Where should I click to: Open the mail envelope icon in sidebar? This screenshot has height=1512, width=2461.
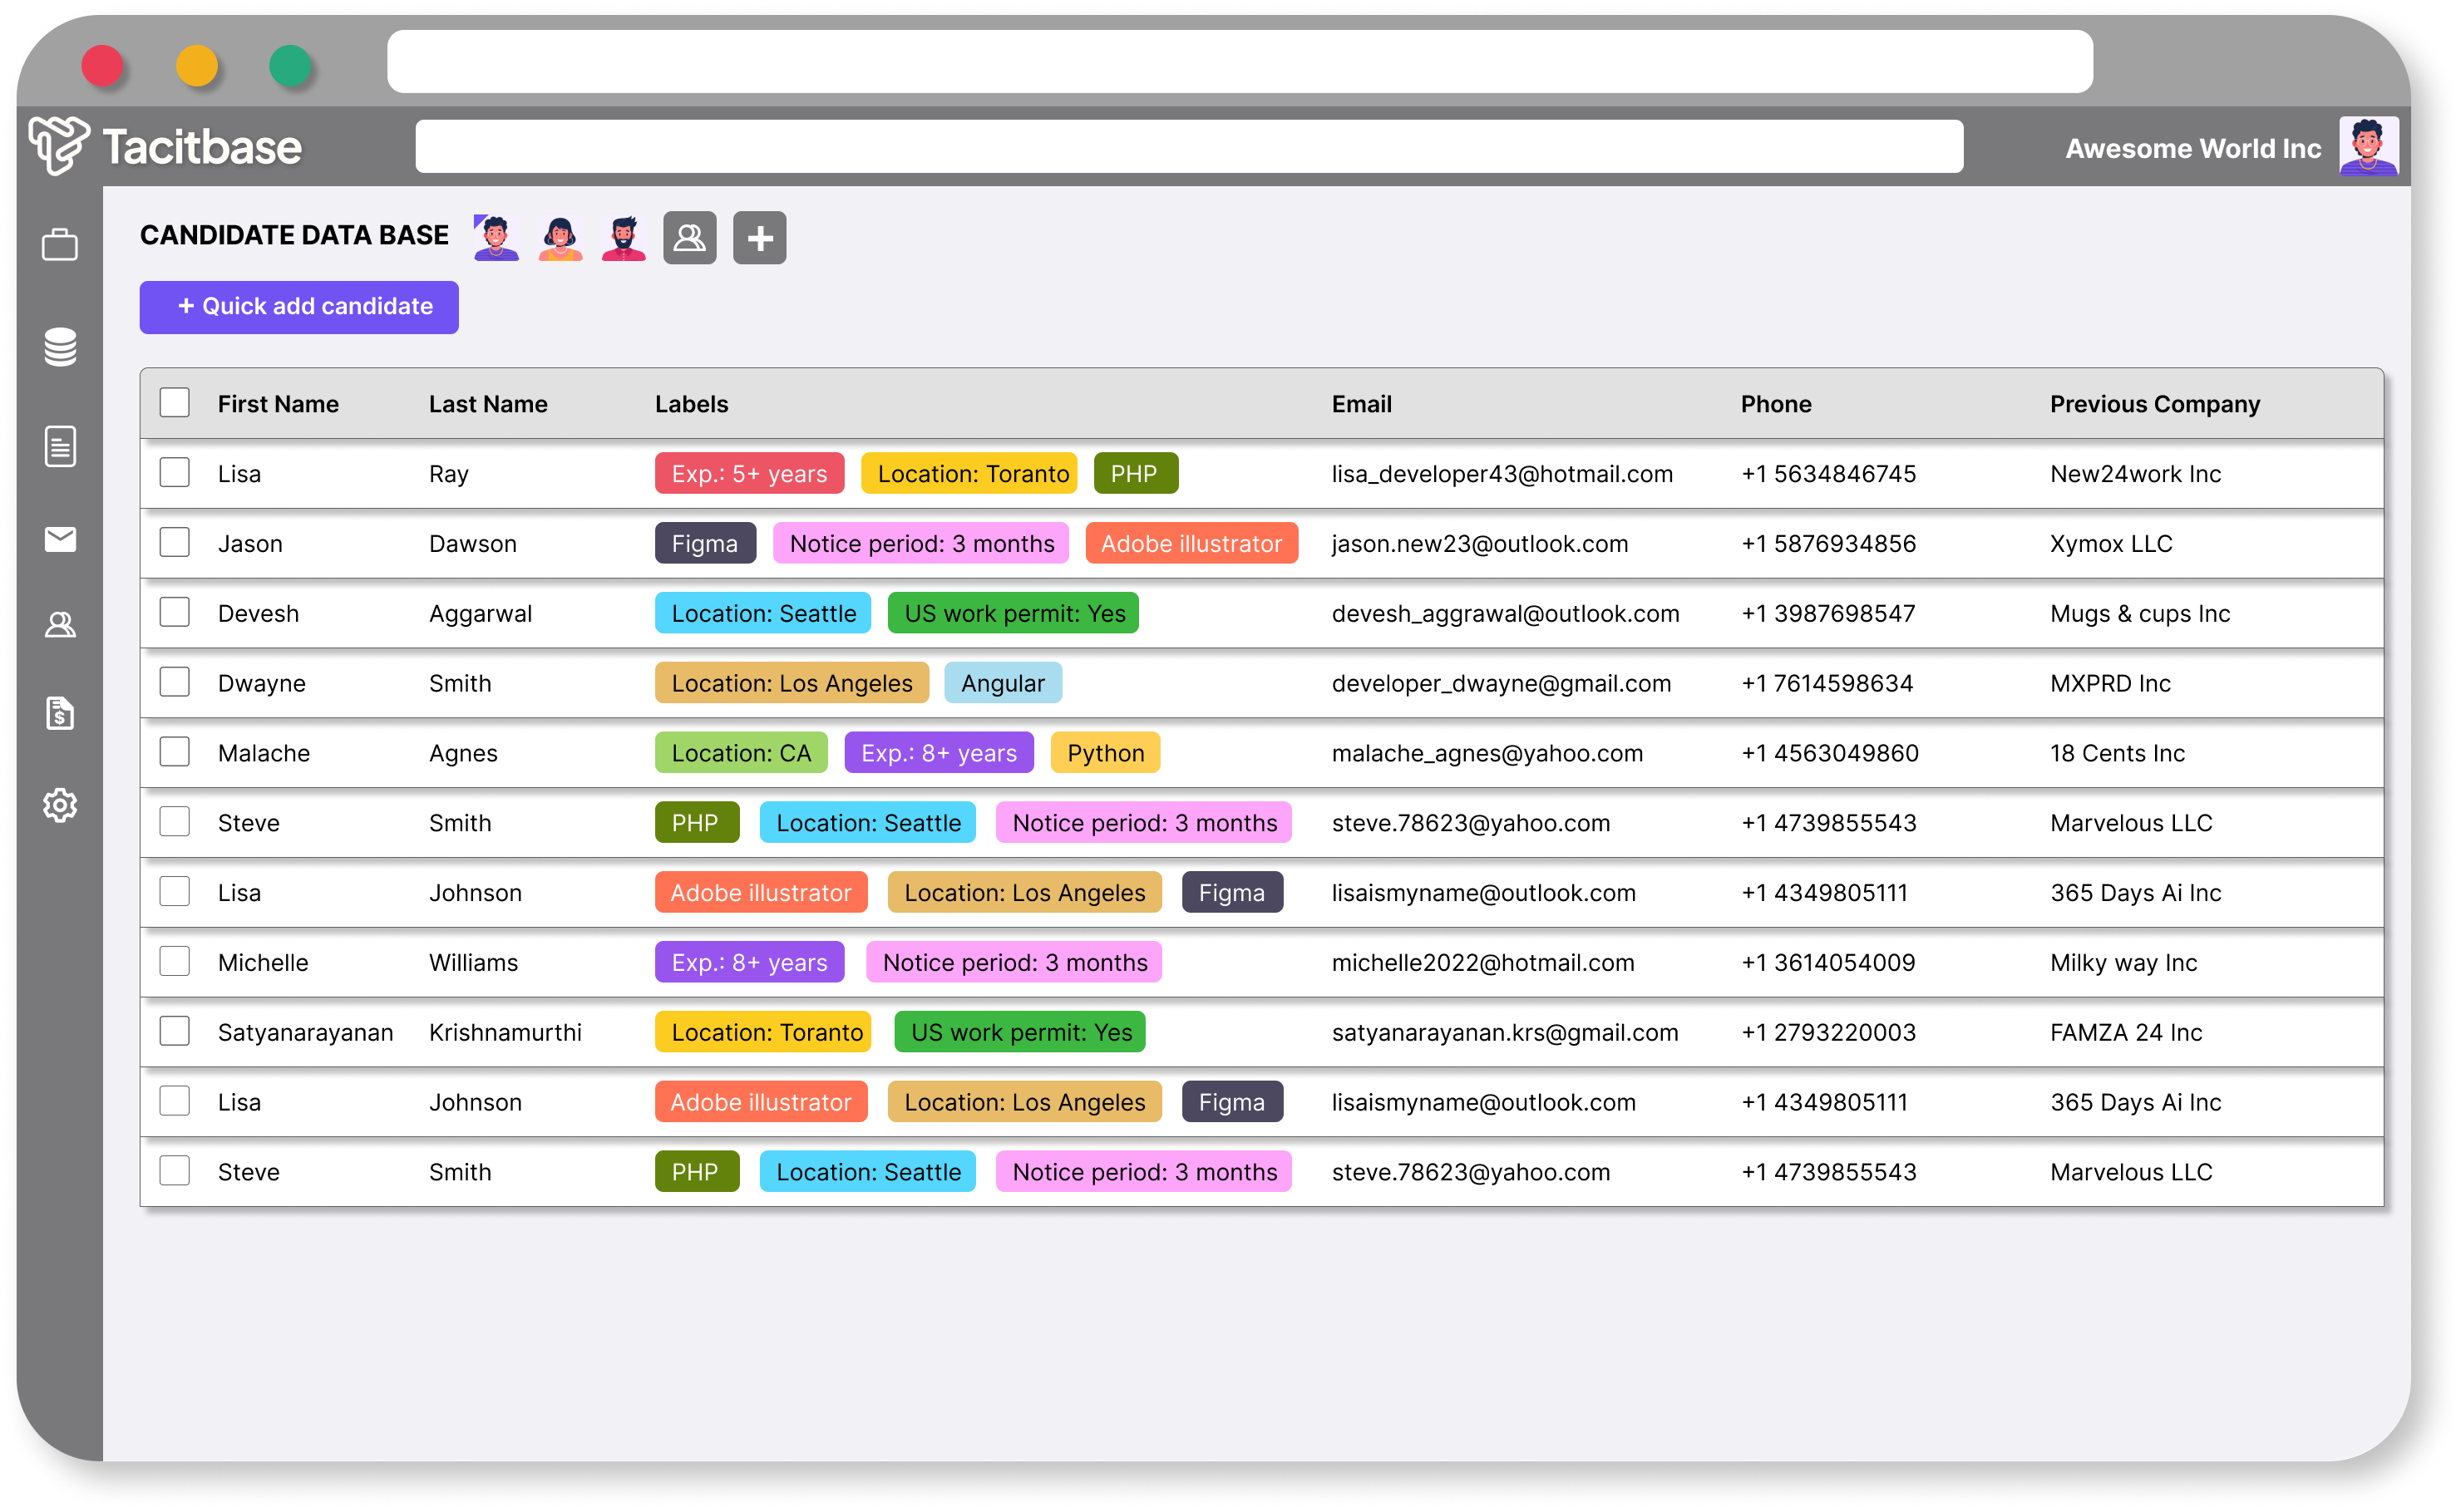[x=60, y=539]
